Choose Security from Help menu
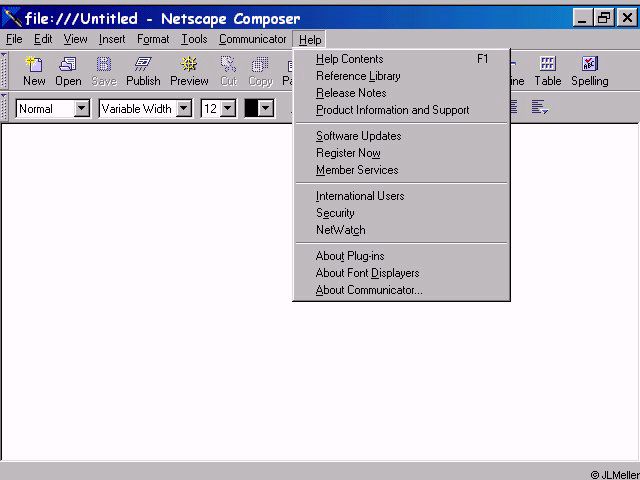Viewport: 640px width, 480px height. point(402,213)
